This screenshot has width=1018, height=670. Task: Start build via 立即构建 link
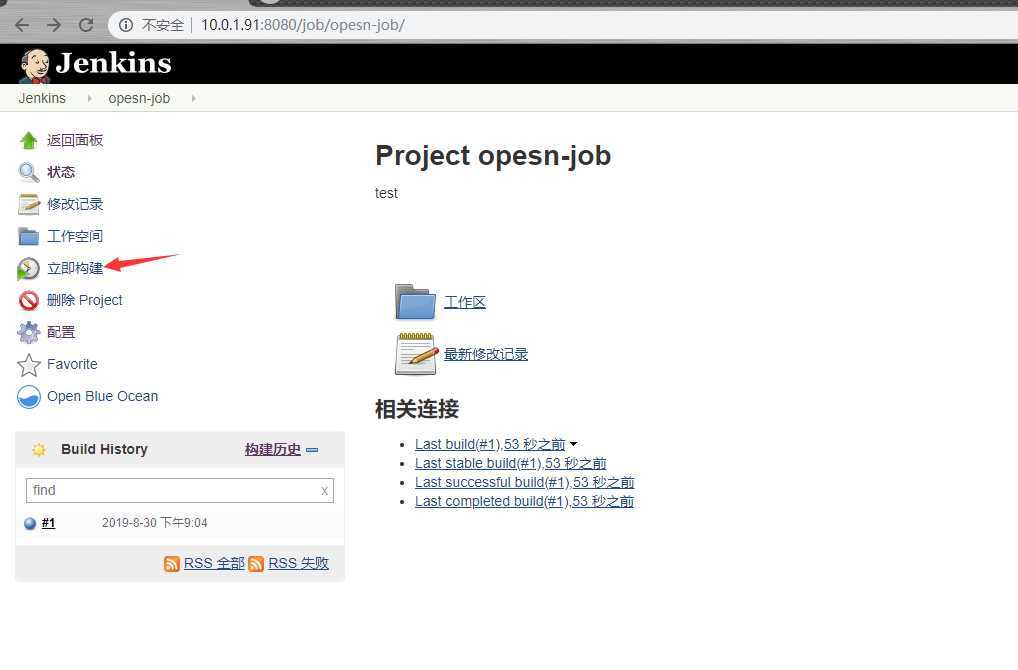click(x=75, y=268)
